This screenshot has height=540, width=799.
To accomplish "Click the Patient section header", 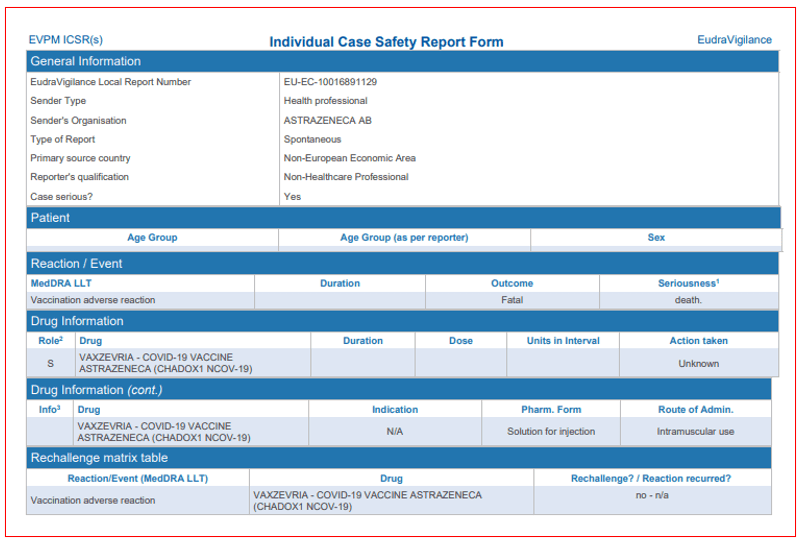I will pyautogui.click(x=51, y=218).
